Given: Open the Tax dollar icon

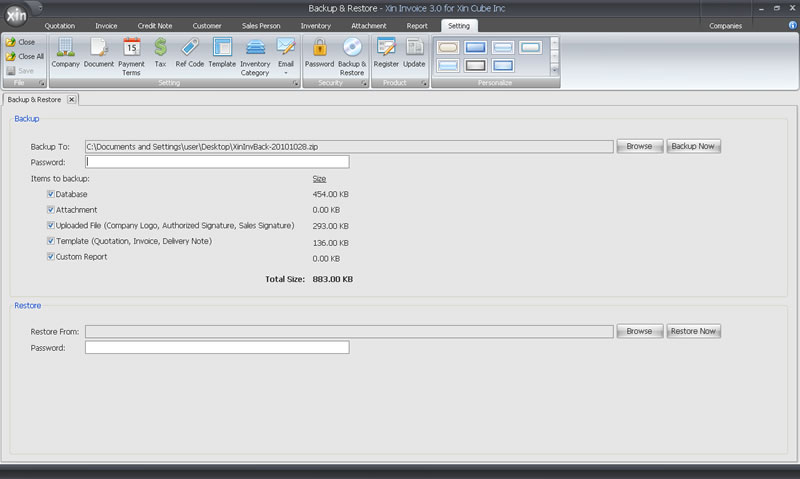Looking at the screenshot, I should [160, 53].
